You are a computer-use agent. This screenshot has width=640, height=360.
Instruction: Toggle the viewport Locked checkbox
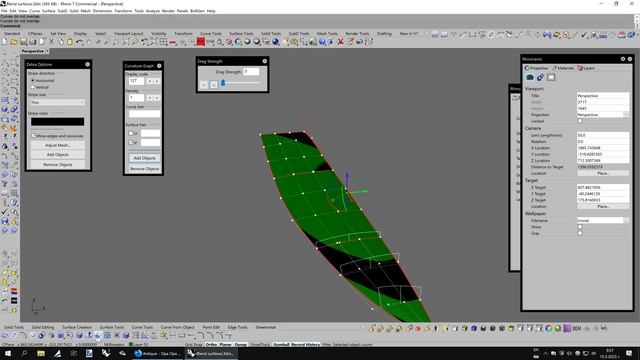pyautogui.click(x=580, y=121)
